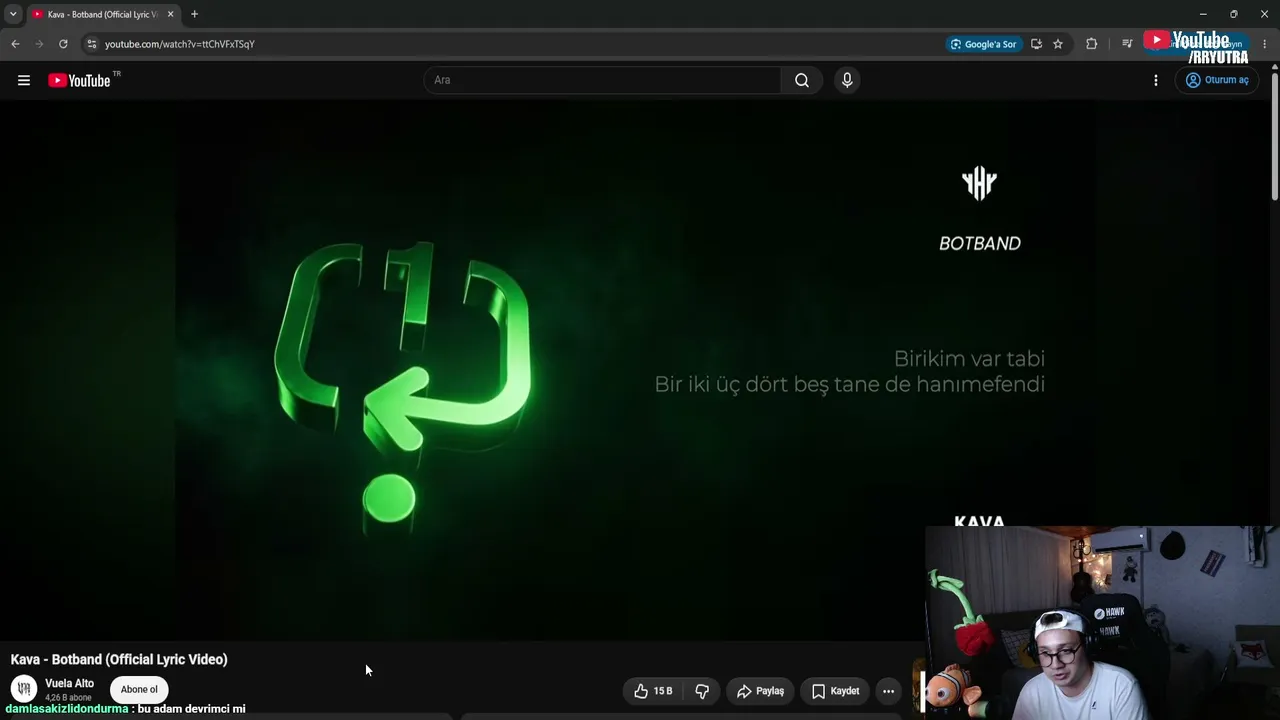Open media controls music-note icon

click(1127, 44)
